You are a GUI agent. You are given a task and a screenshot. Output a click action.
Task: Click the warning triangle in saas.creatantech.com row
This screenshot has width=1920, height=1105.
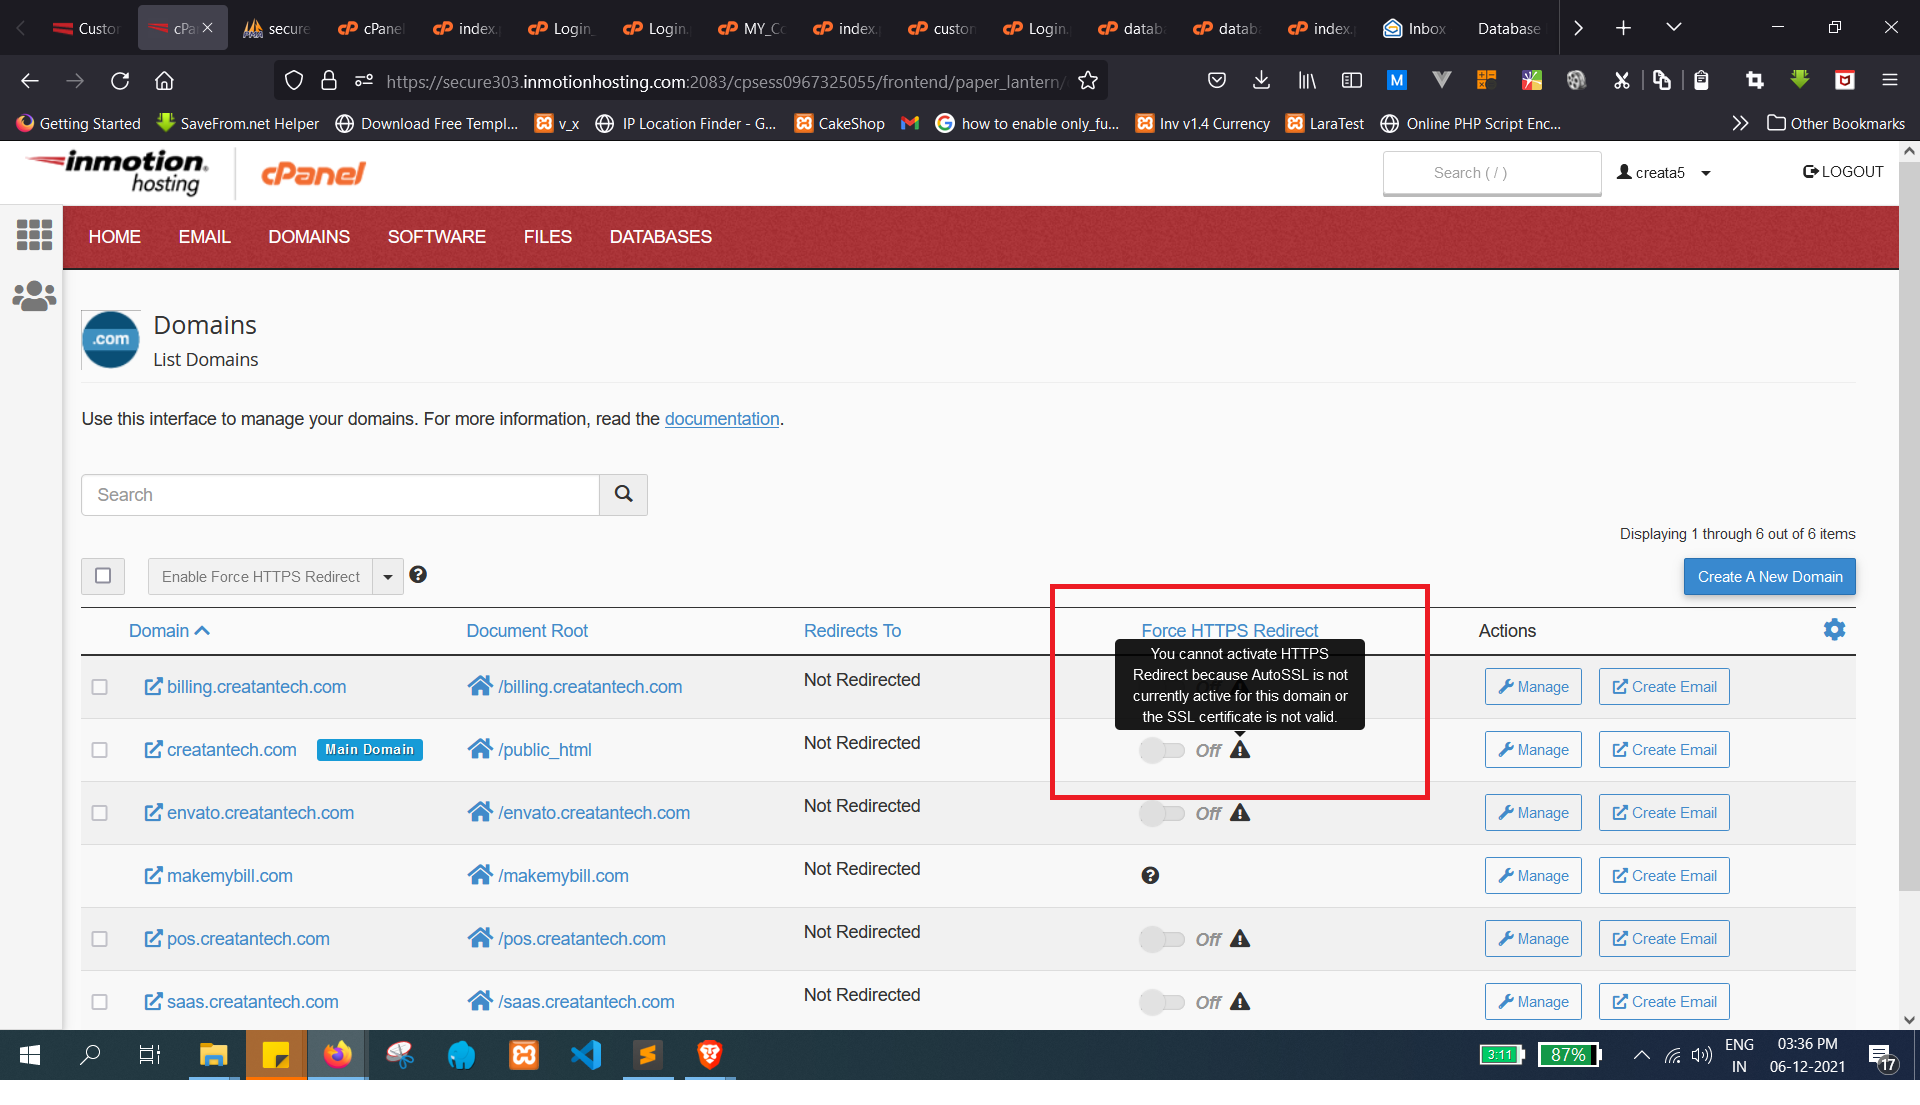[x=1240, y=1002]
